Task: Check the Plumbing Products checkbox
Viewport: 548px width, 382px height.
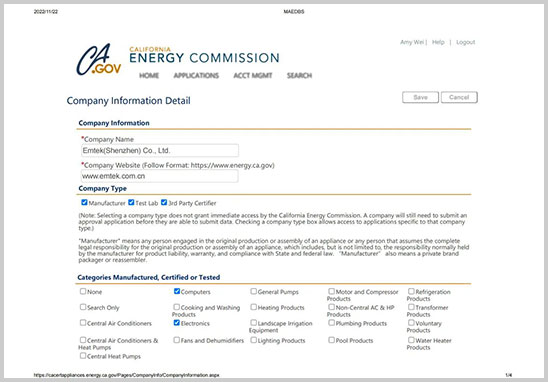Action: point(331,323)
